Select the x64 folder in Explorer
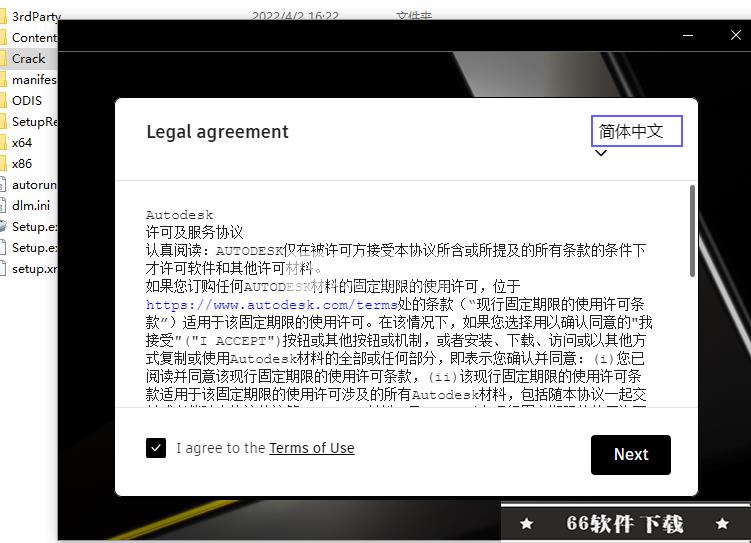751x543 pixels. 22,143
